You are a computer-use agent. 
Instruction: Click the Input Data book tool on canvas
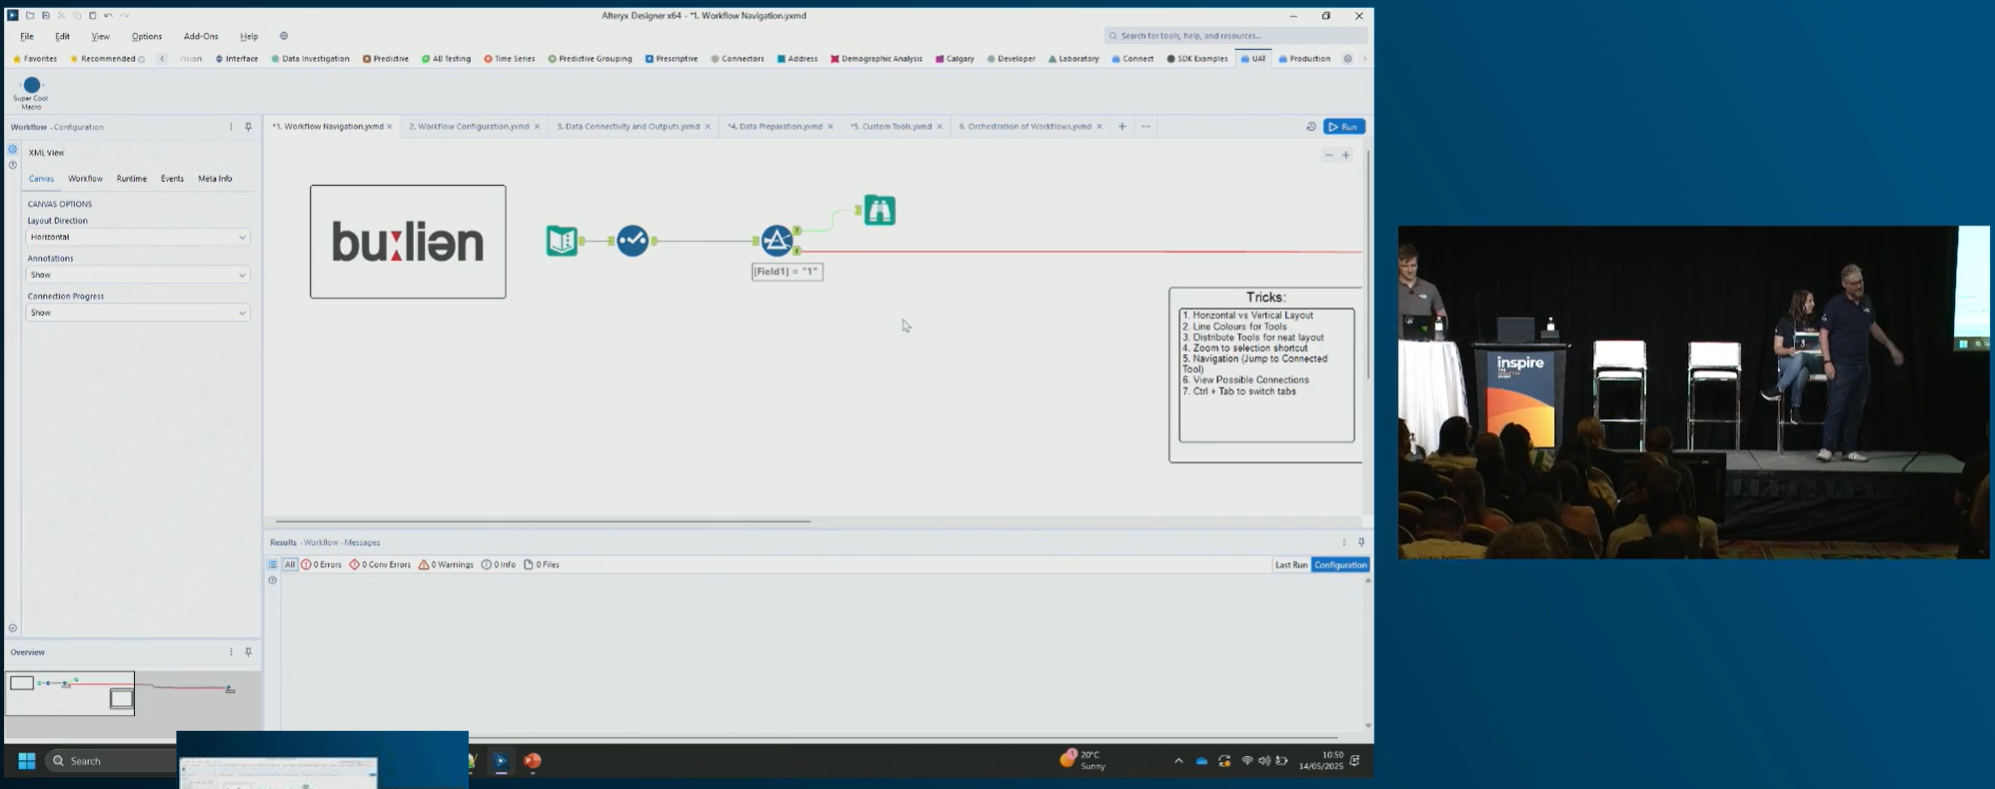click(562, 240)
